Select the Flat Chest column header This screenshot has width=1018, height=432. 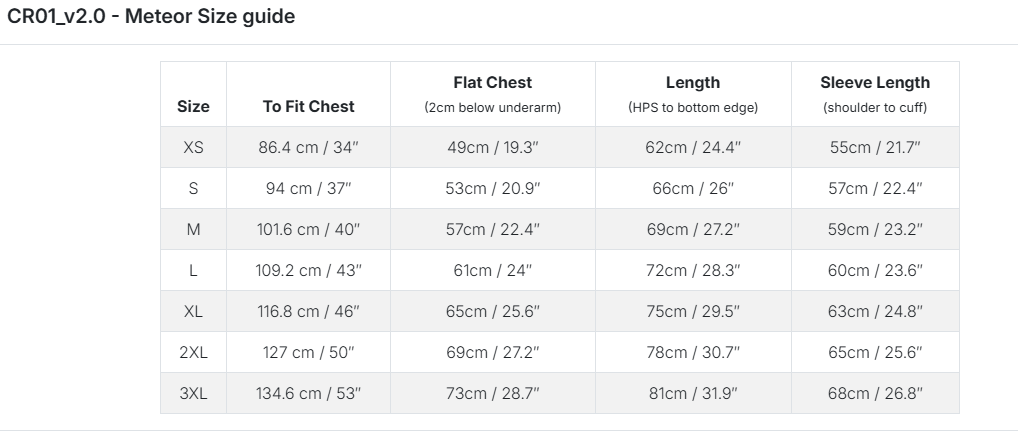click(493, 94)
